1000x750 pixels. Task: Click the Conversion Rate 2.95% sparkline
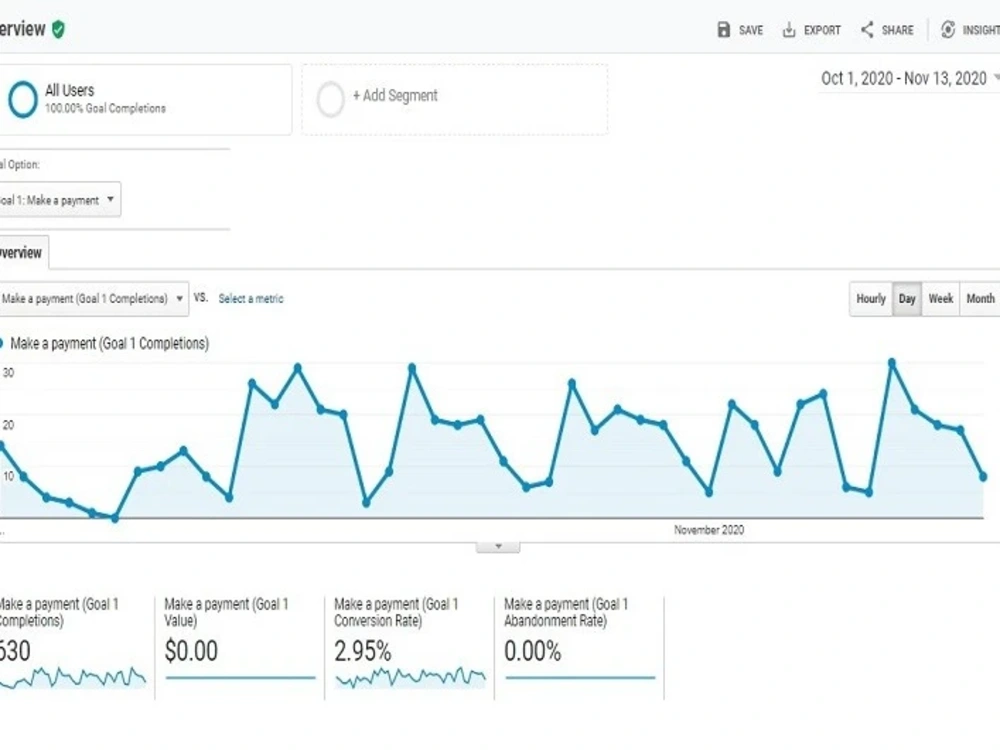pos(410,677)
